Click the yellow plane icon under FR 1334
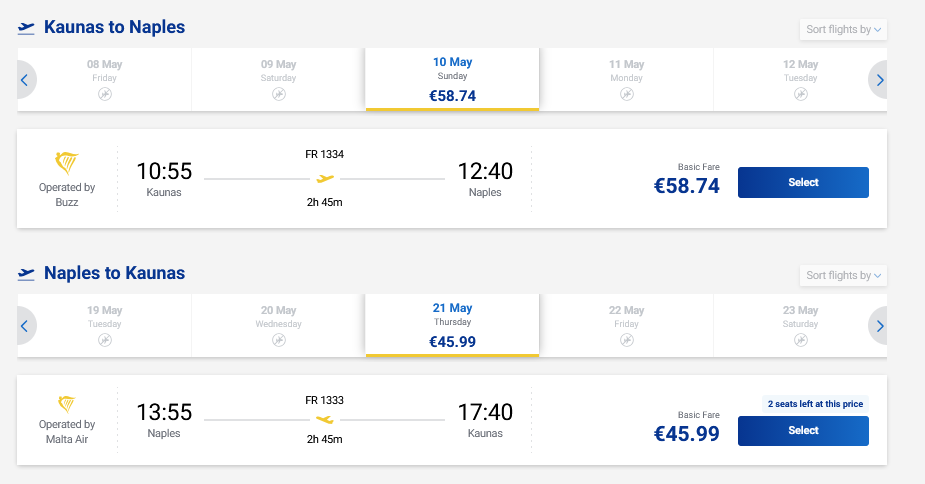Image resolution: width=925 pixels, height=484 pixels. pos(324,179)
